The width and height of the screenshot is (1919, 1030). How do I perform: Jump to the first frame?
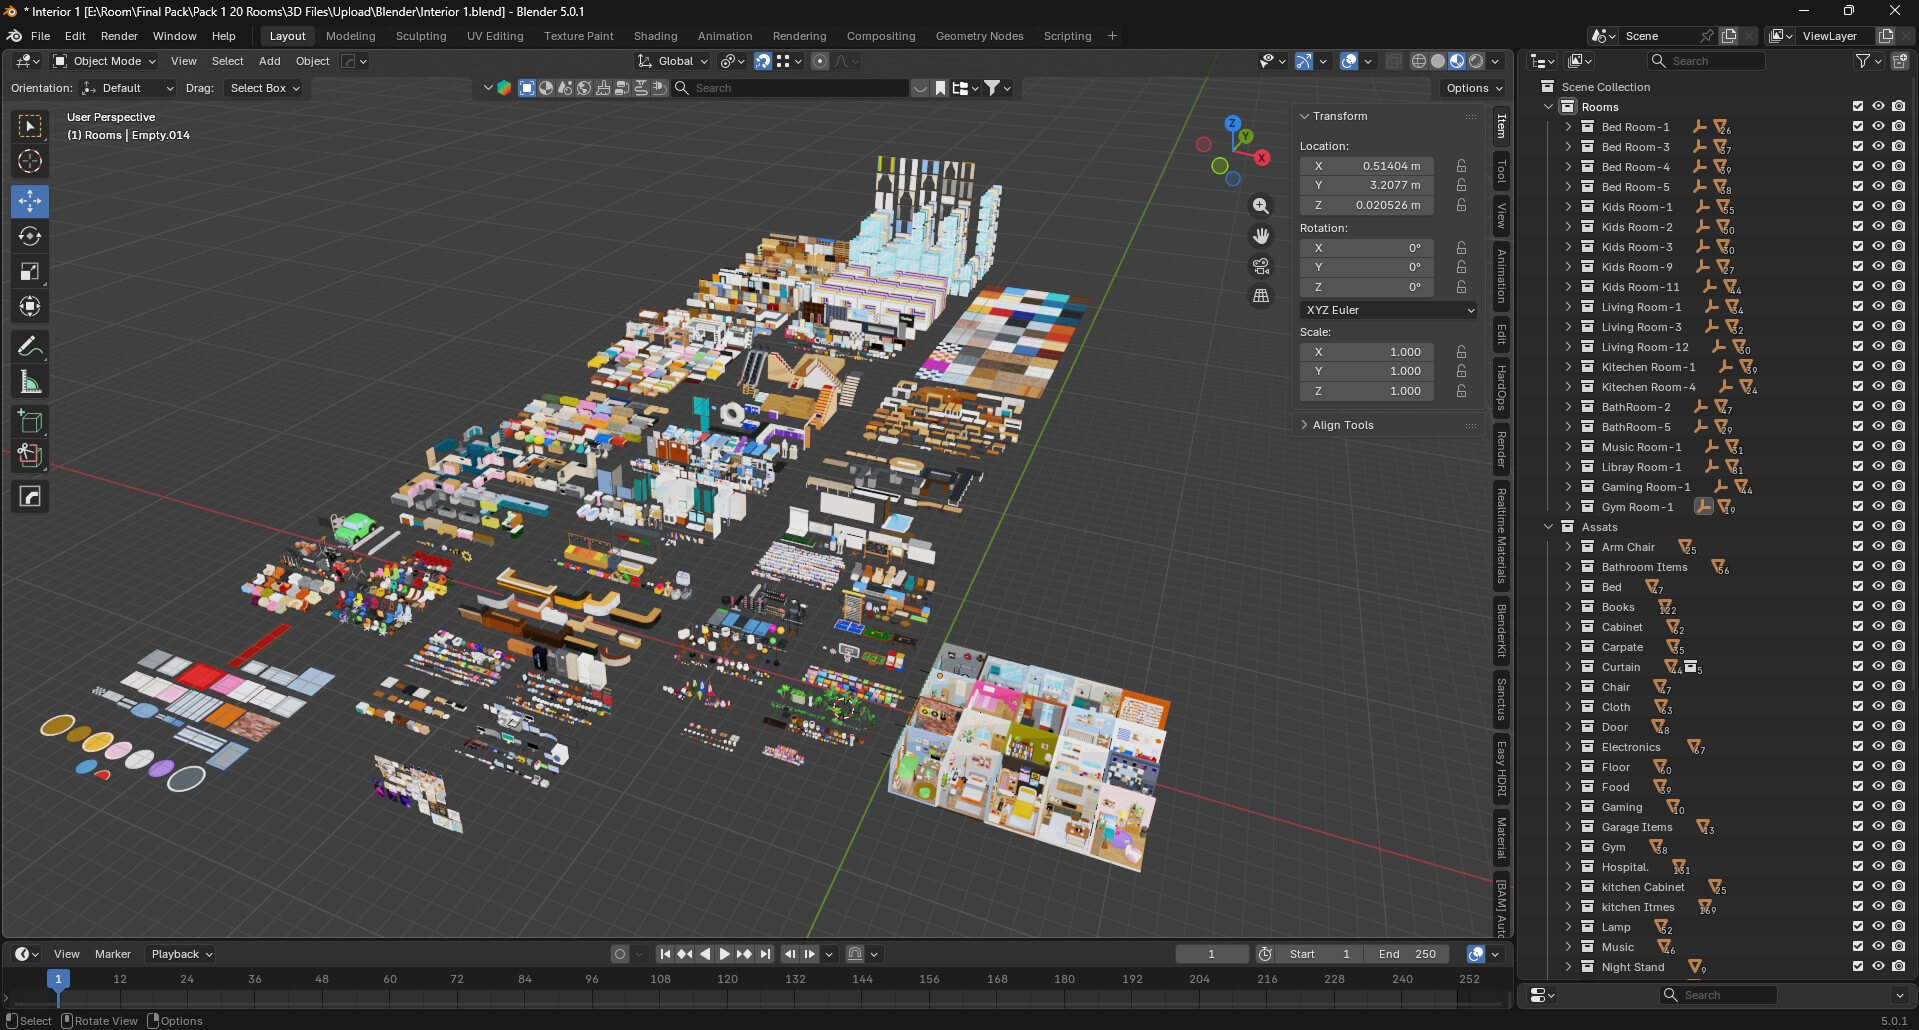665,954
